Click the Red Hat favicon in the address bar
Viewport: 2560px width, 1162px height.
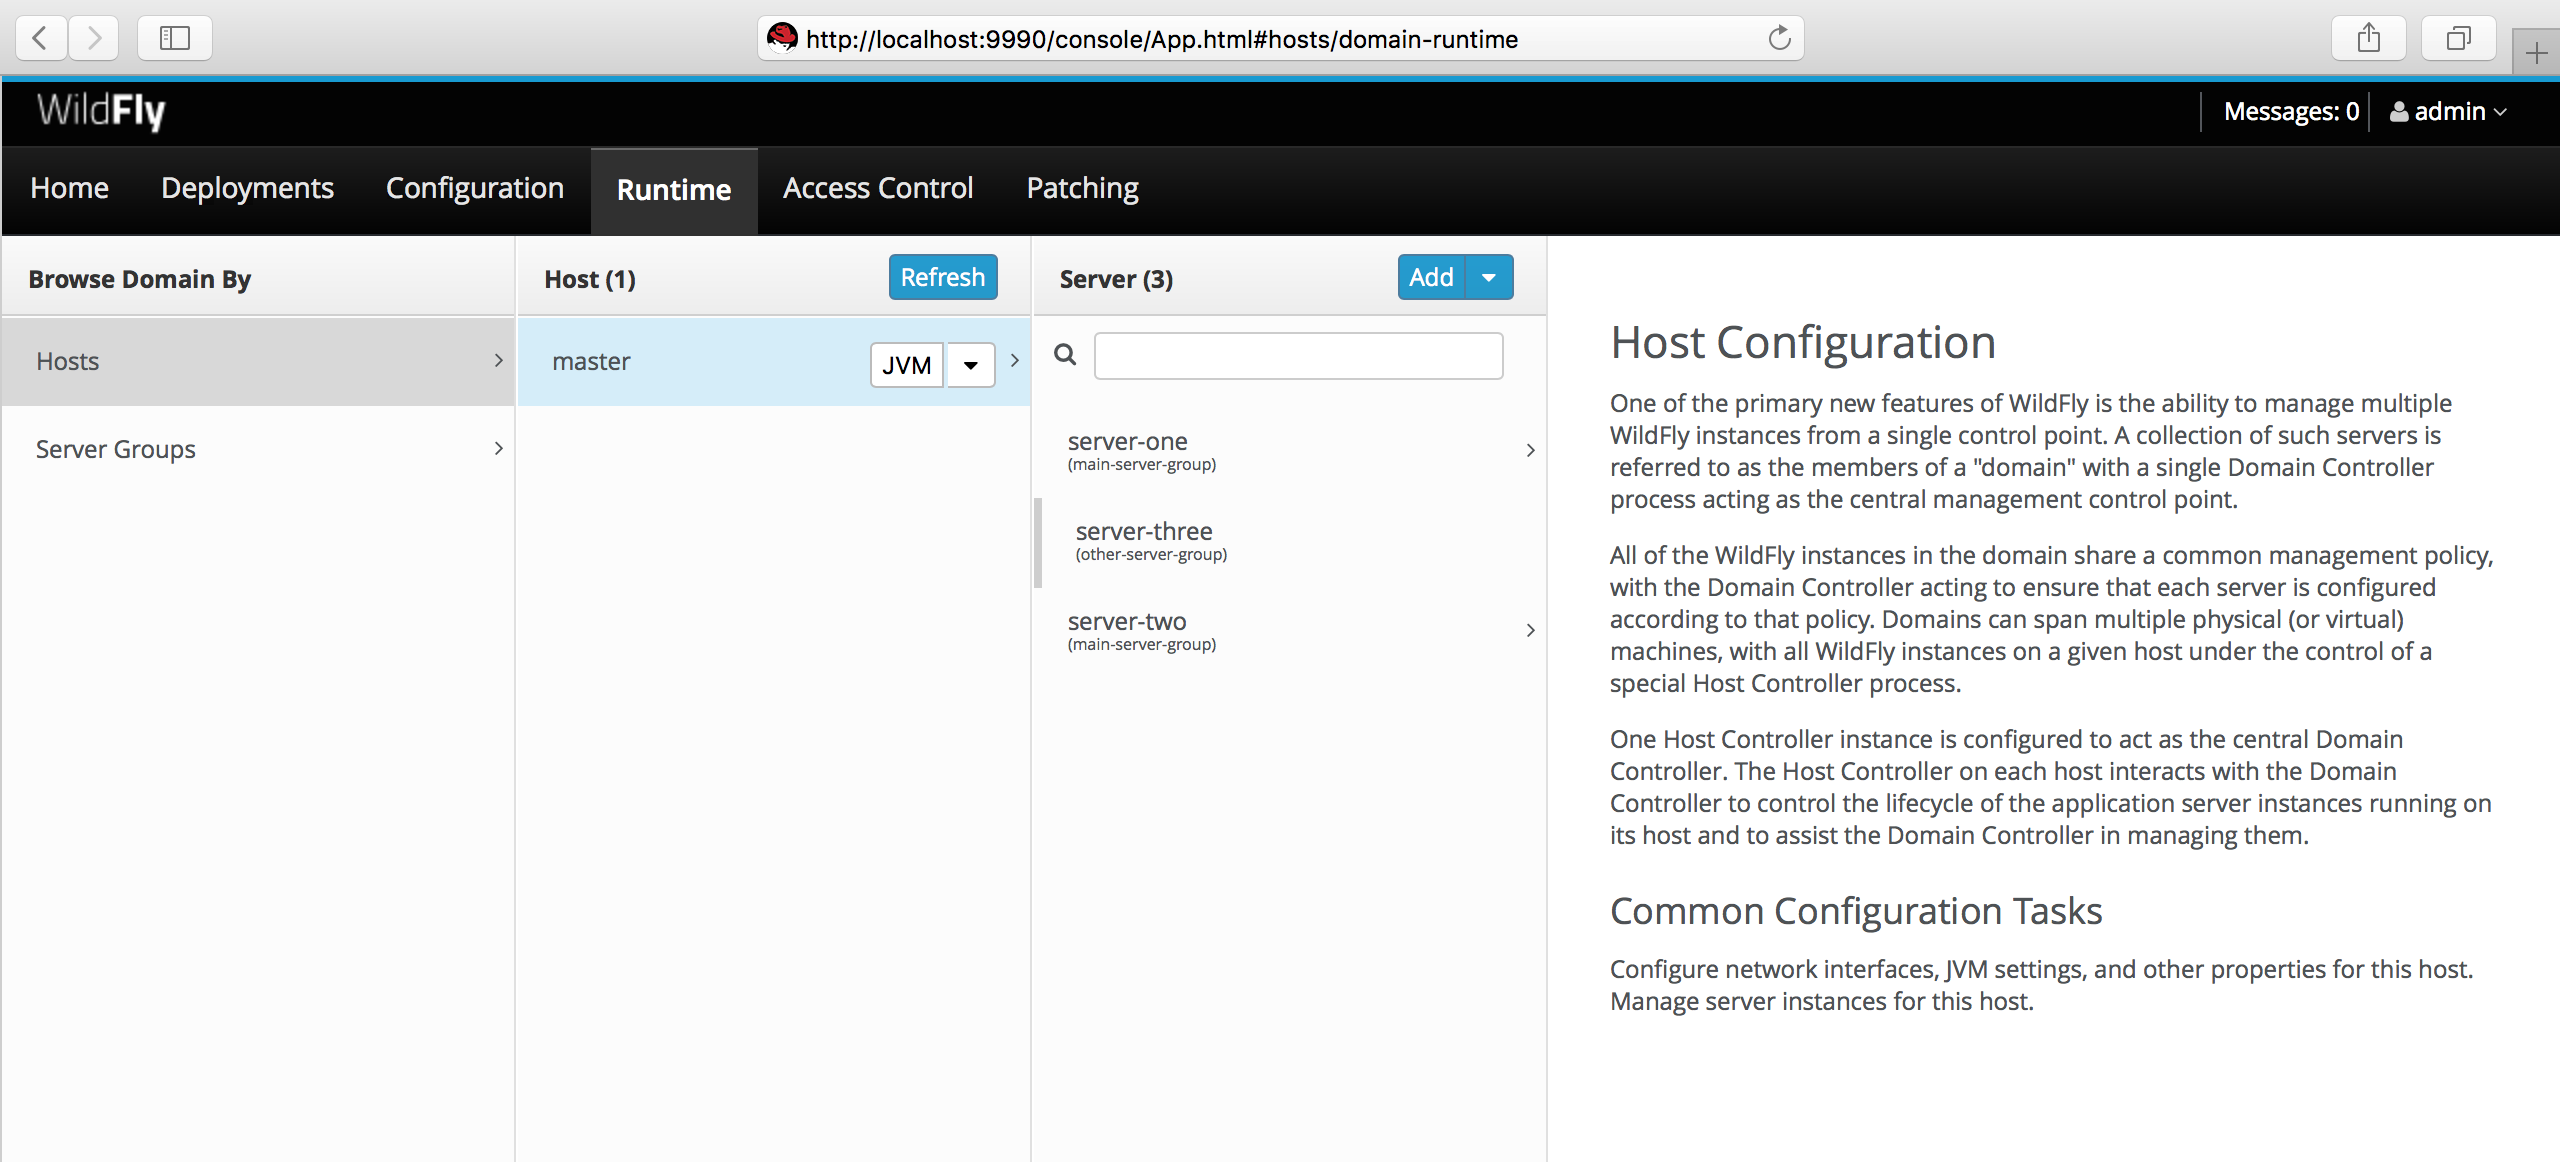tap(782, 37)
